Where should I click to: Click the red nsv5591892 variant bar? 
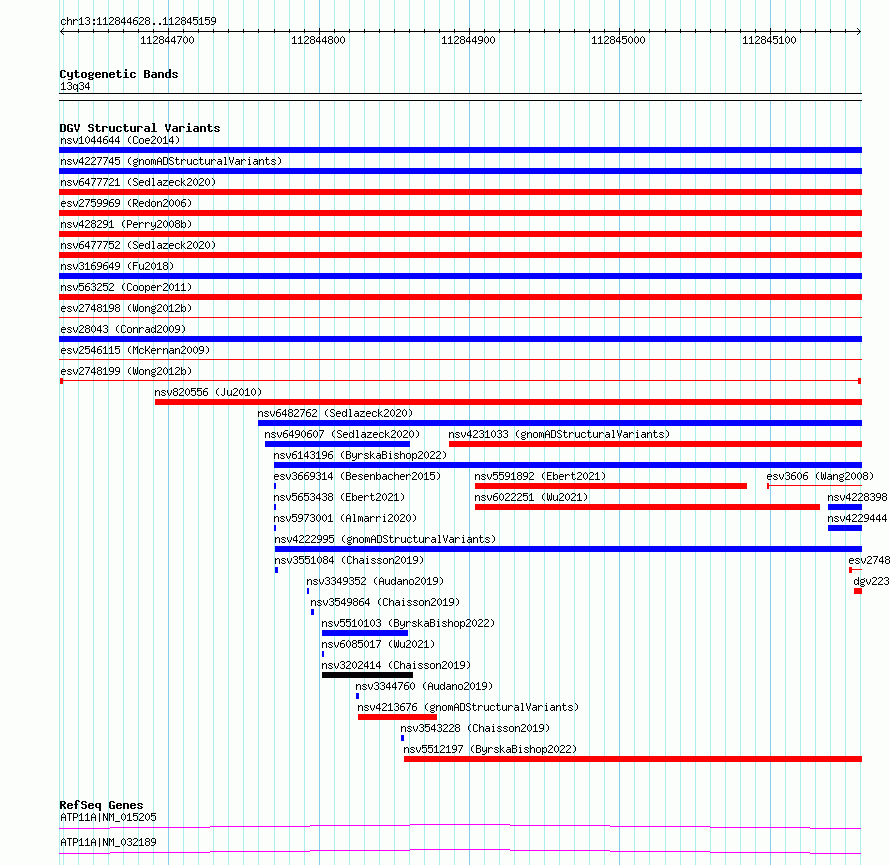(611, 486)
